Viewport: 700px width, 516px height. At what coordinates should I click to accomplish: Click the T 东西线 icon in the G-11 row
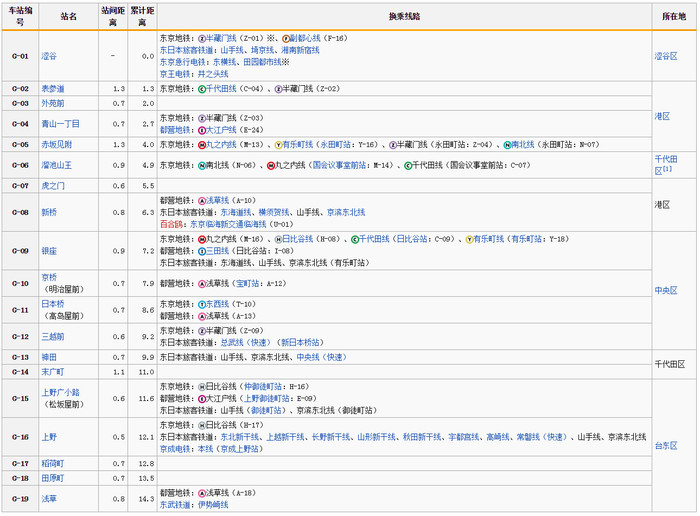tap(202, 304)
